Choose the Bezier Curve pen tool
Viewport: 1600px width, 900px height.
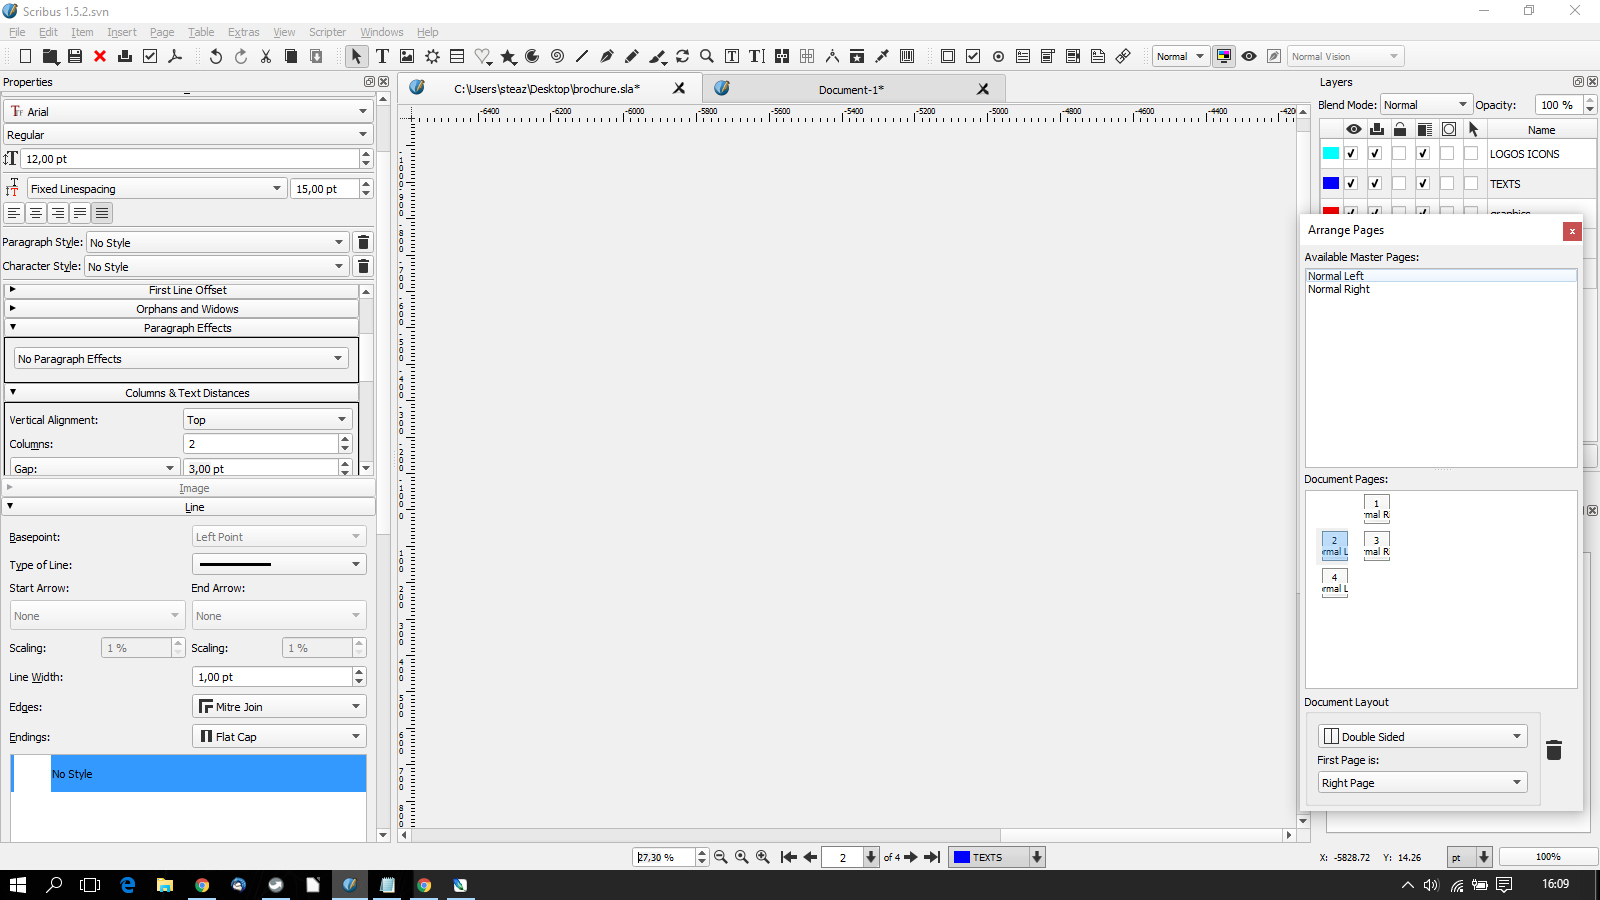pyautogui.click(x=607, y=57)
